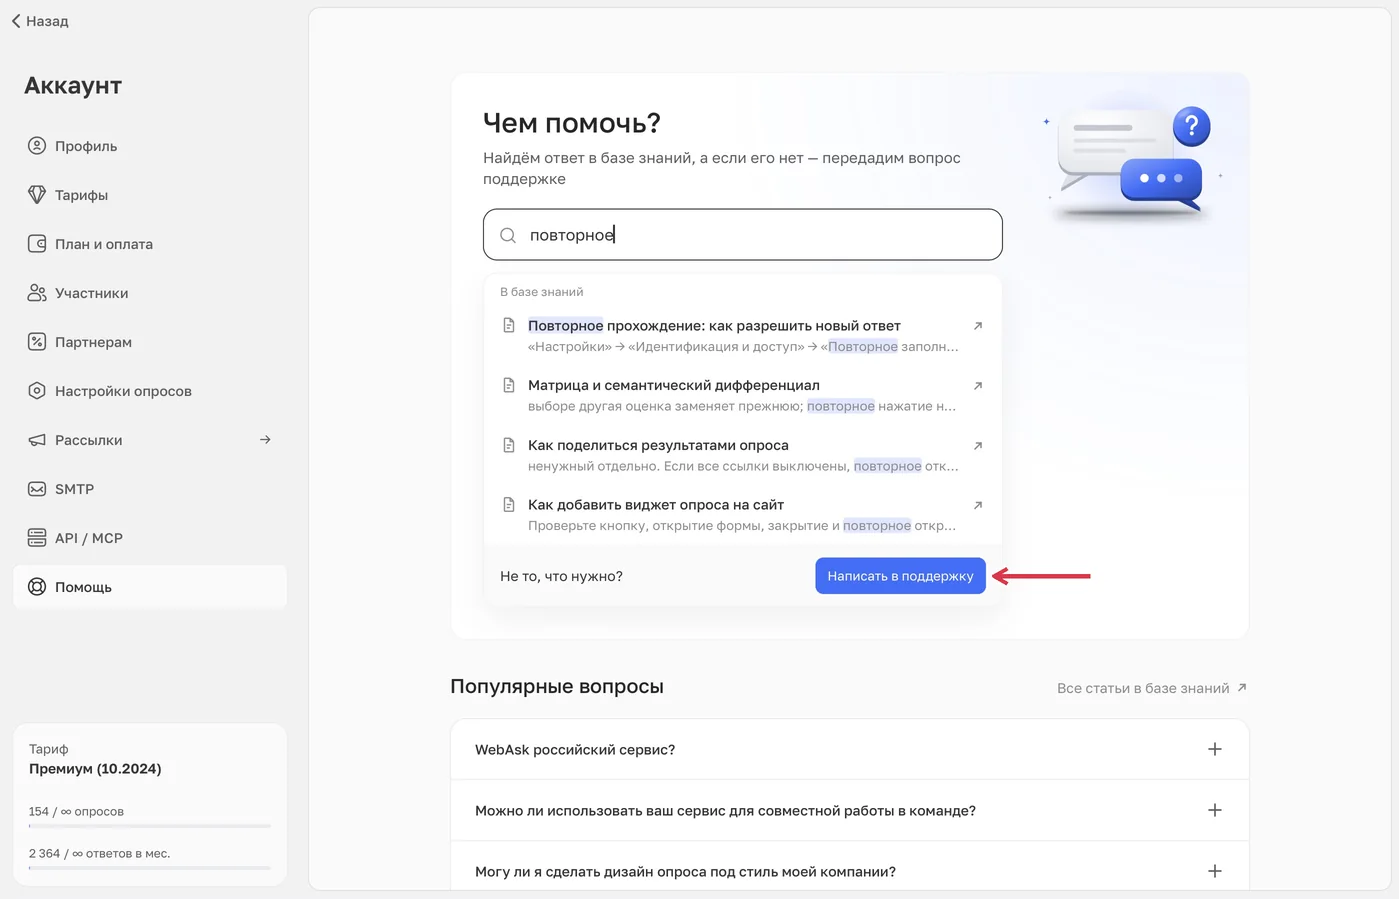The width and height of the screenshot is (1399, 899).
Task: Open Как поделиться результатами опроса article title
Action: click(658, 445)
